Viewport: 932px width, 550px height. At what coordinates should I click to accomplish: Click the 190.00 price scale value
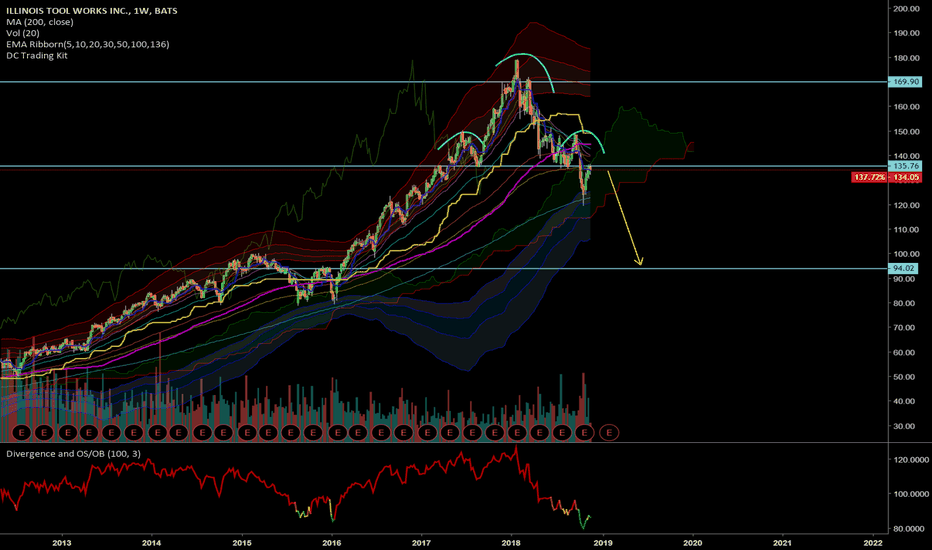(x=906, y=33)
